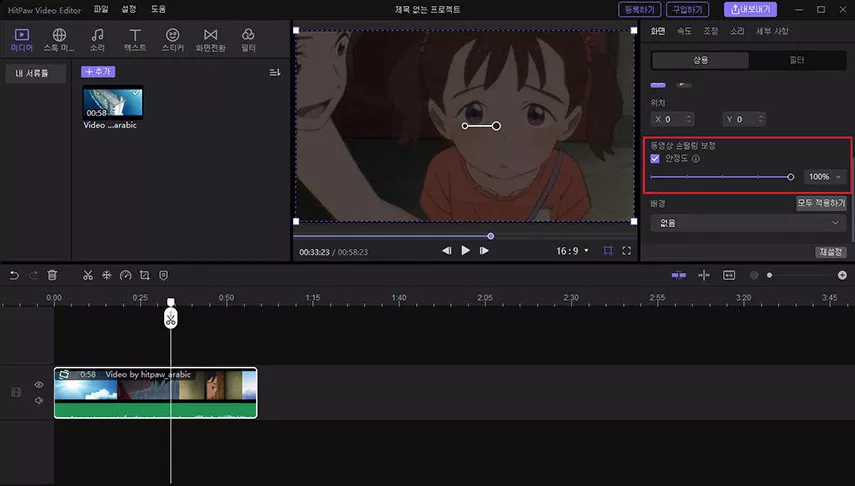Open the 스티커 sticker library
Image resolution: width=855 pixels, height=486 pixels.
click(x=172, y=40)
